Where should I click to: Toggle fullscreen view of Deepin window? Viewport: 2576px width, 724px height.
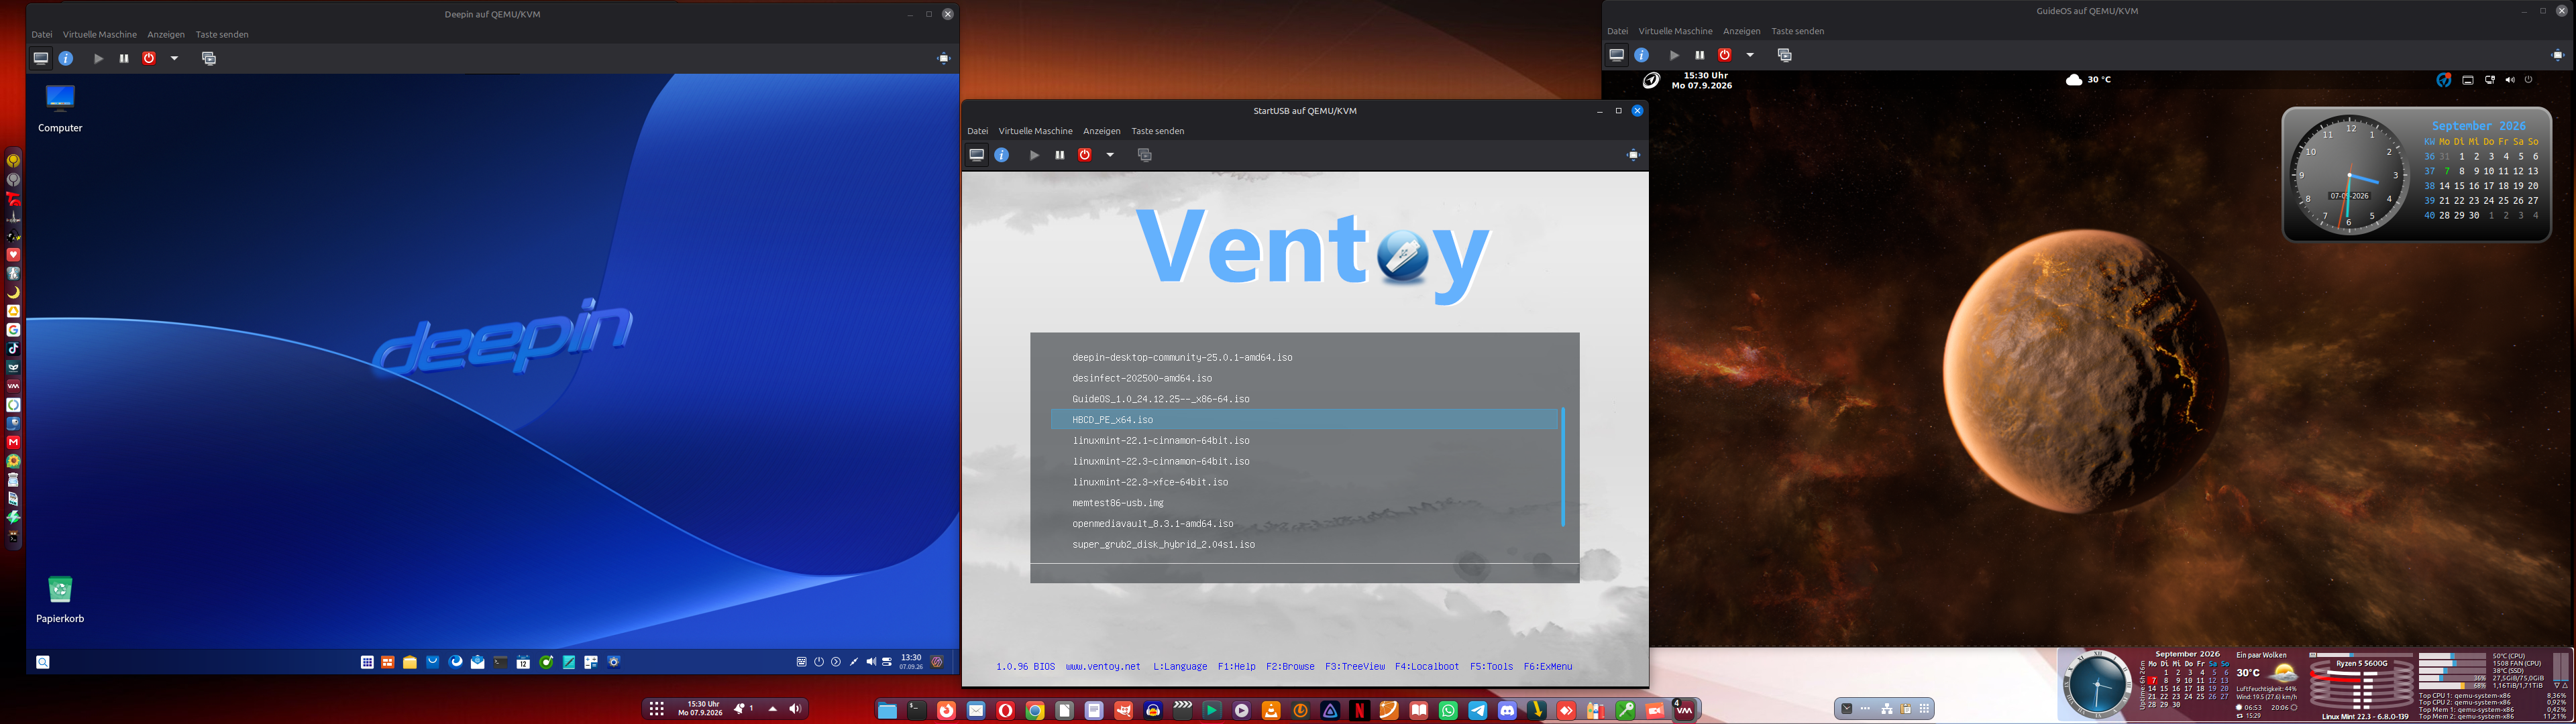[943, 58]
